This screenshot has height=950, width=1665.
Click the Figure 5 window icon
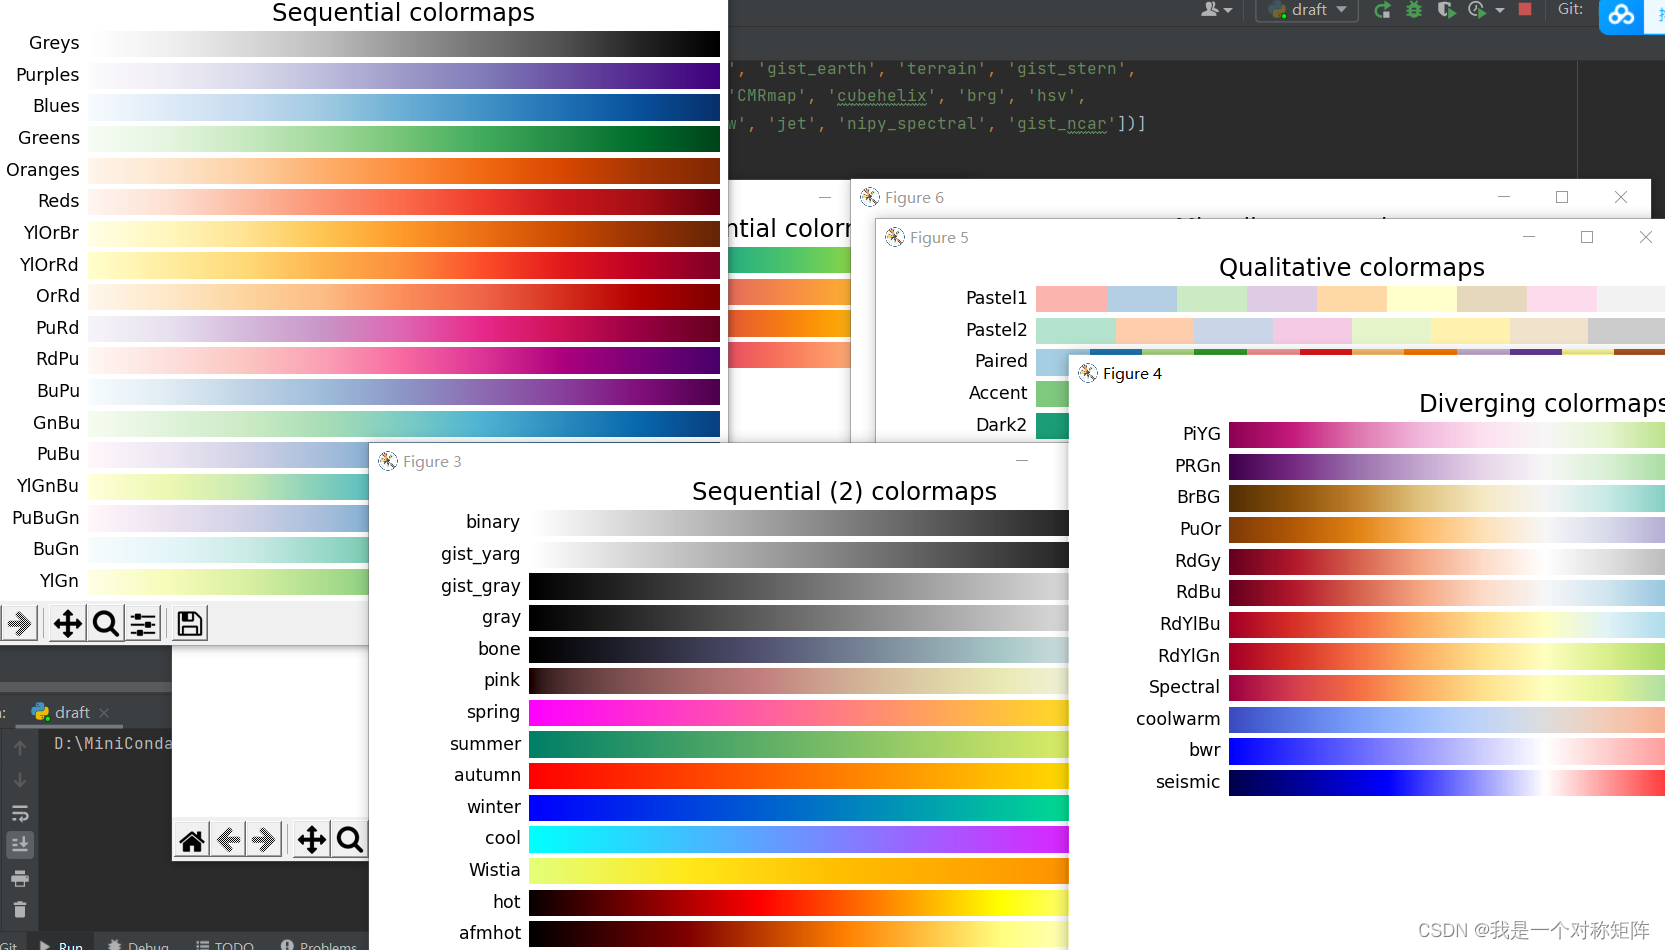895,237
